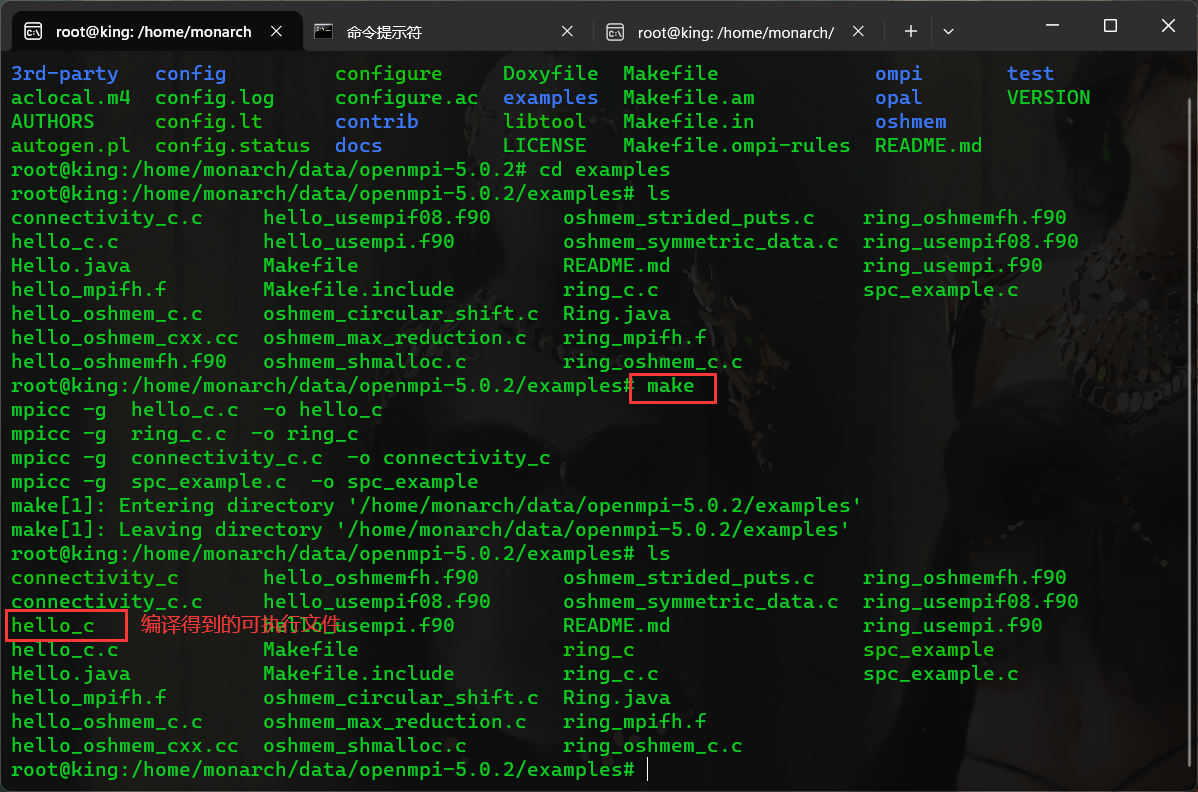Click the 'Doxyfile' file name
The image size is (1198, 792).
[x=550, y=74]
